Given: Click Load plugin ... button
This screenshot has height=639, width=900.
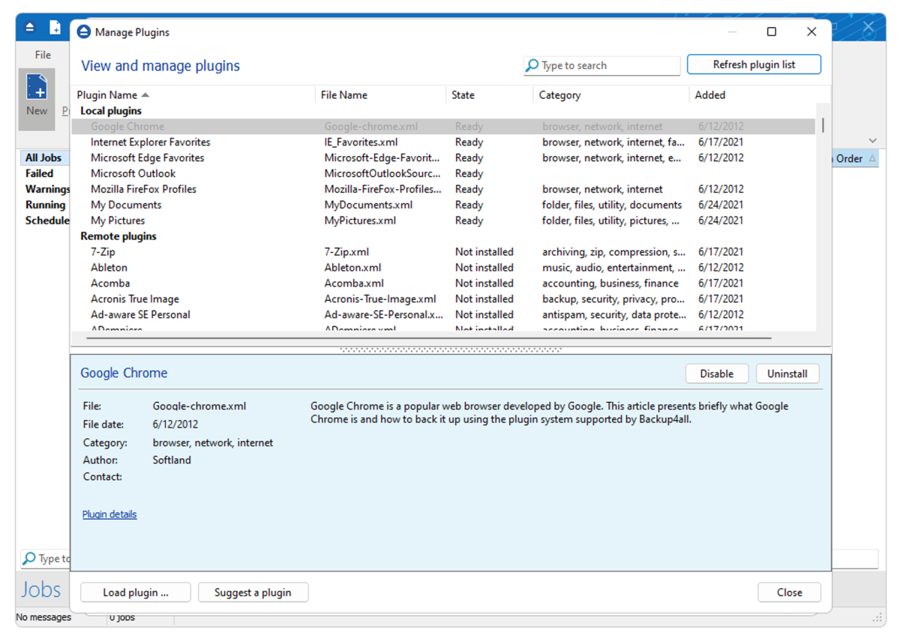Looking at the screenshot, I should [135, 592].
